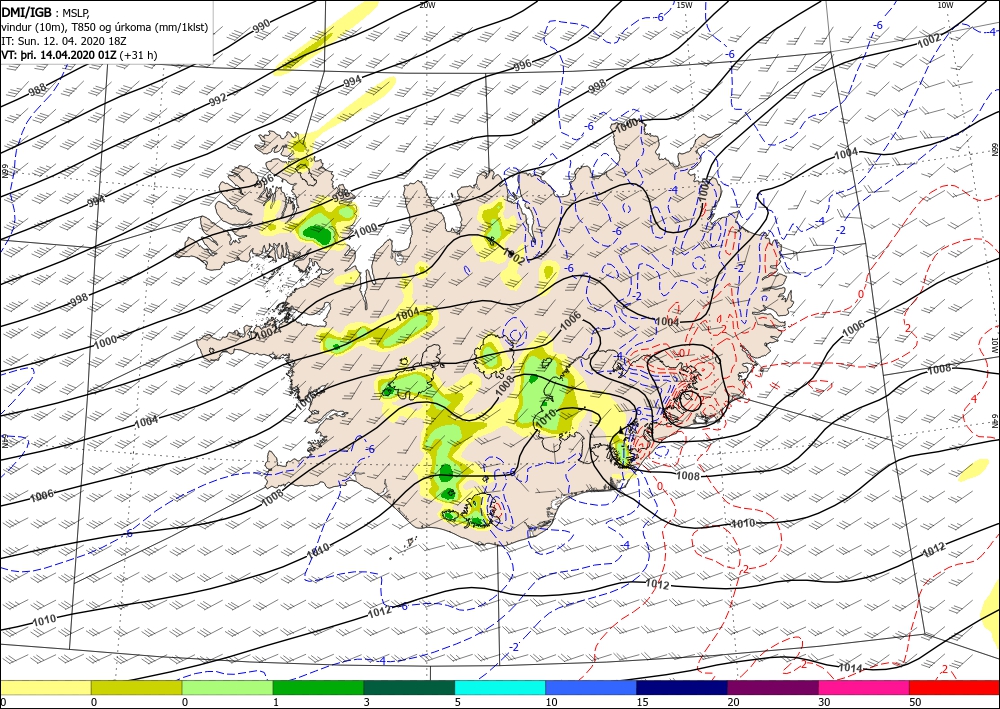
Task: Click the 'DMI/IGB : MSLP,' title line
Action: [x=45, y=13]
